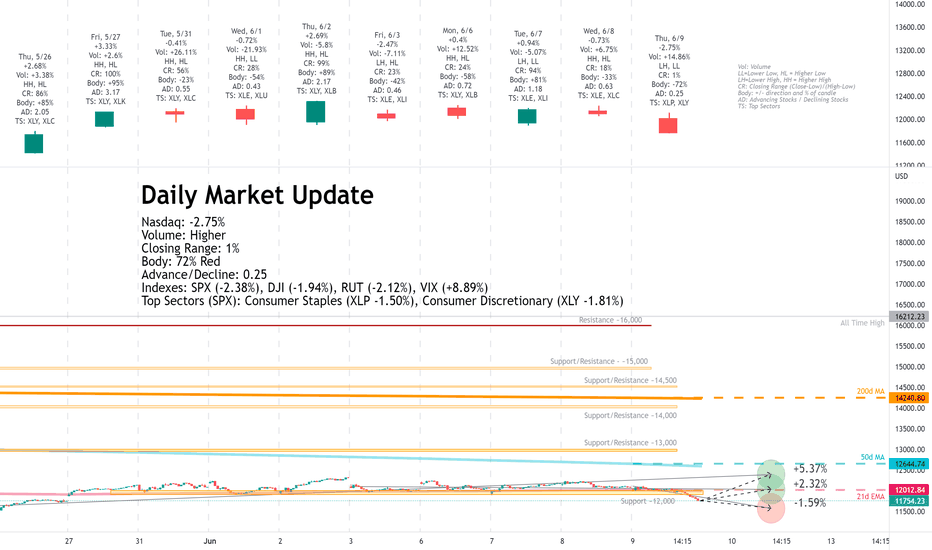Click the 16212.23 price tag
The height and width of the screenshot is (550, 932).
coord(909,317)
